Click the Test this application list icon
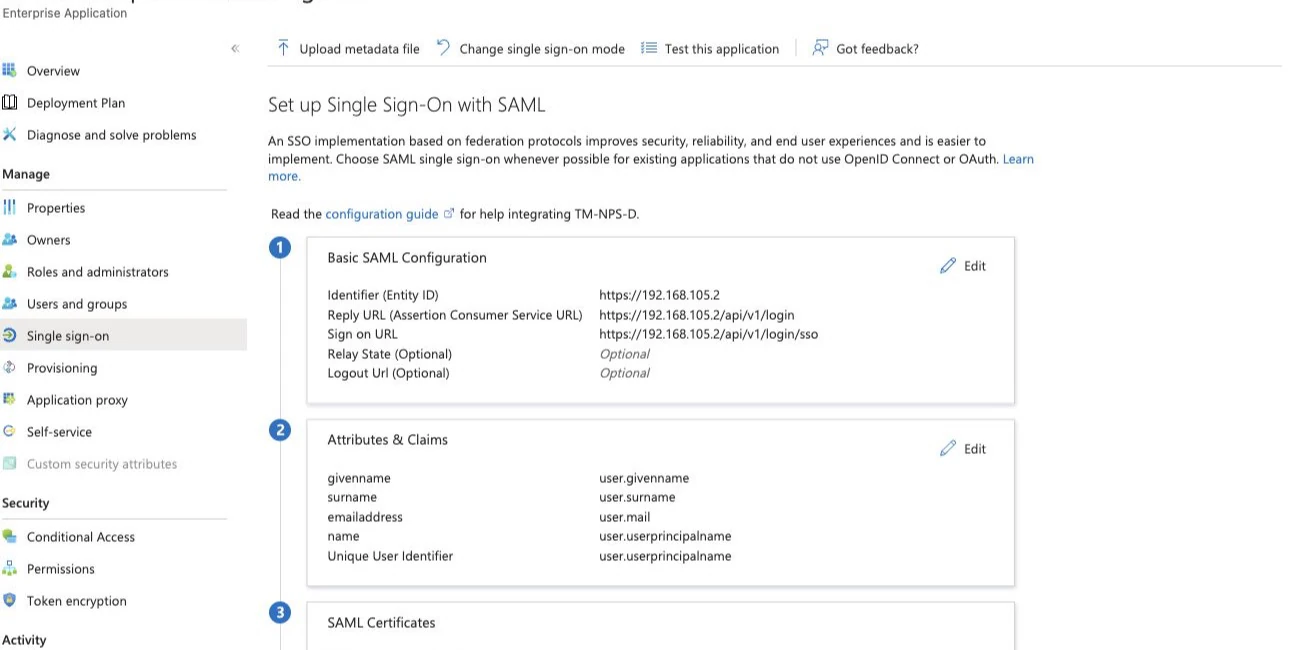The height and width of the screenshot is (650, 1302). [x=648, y=48]
